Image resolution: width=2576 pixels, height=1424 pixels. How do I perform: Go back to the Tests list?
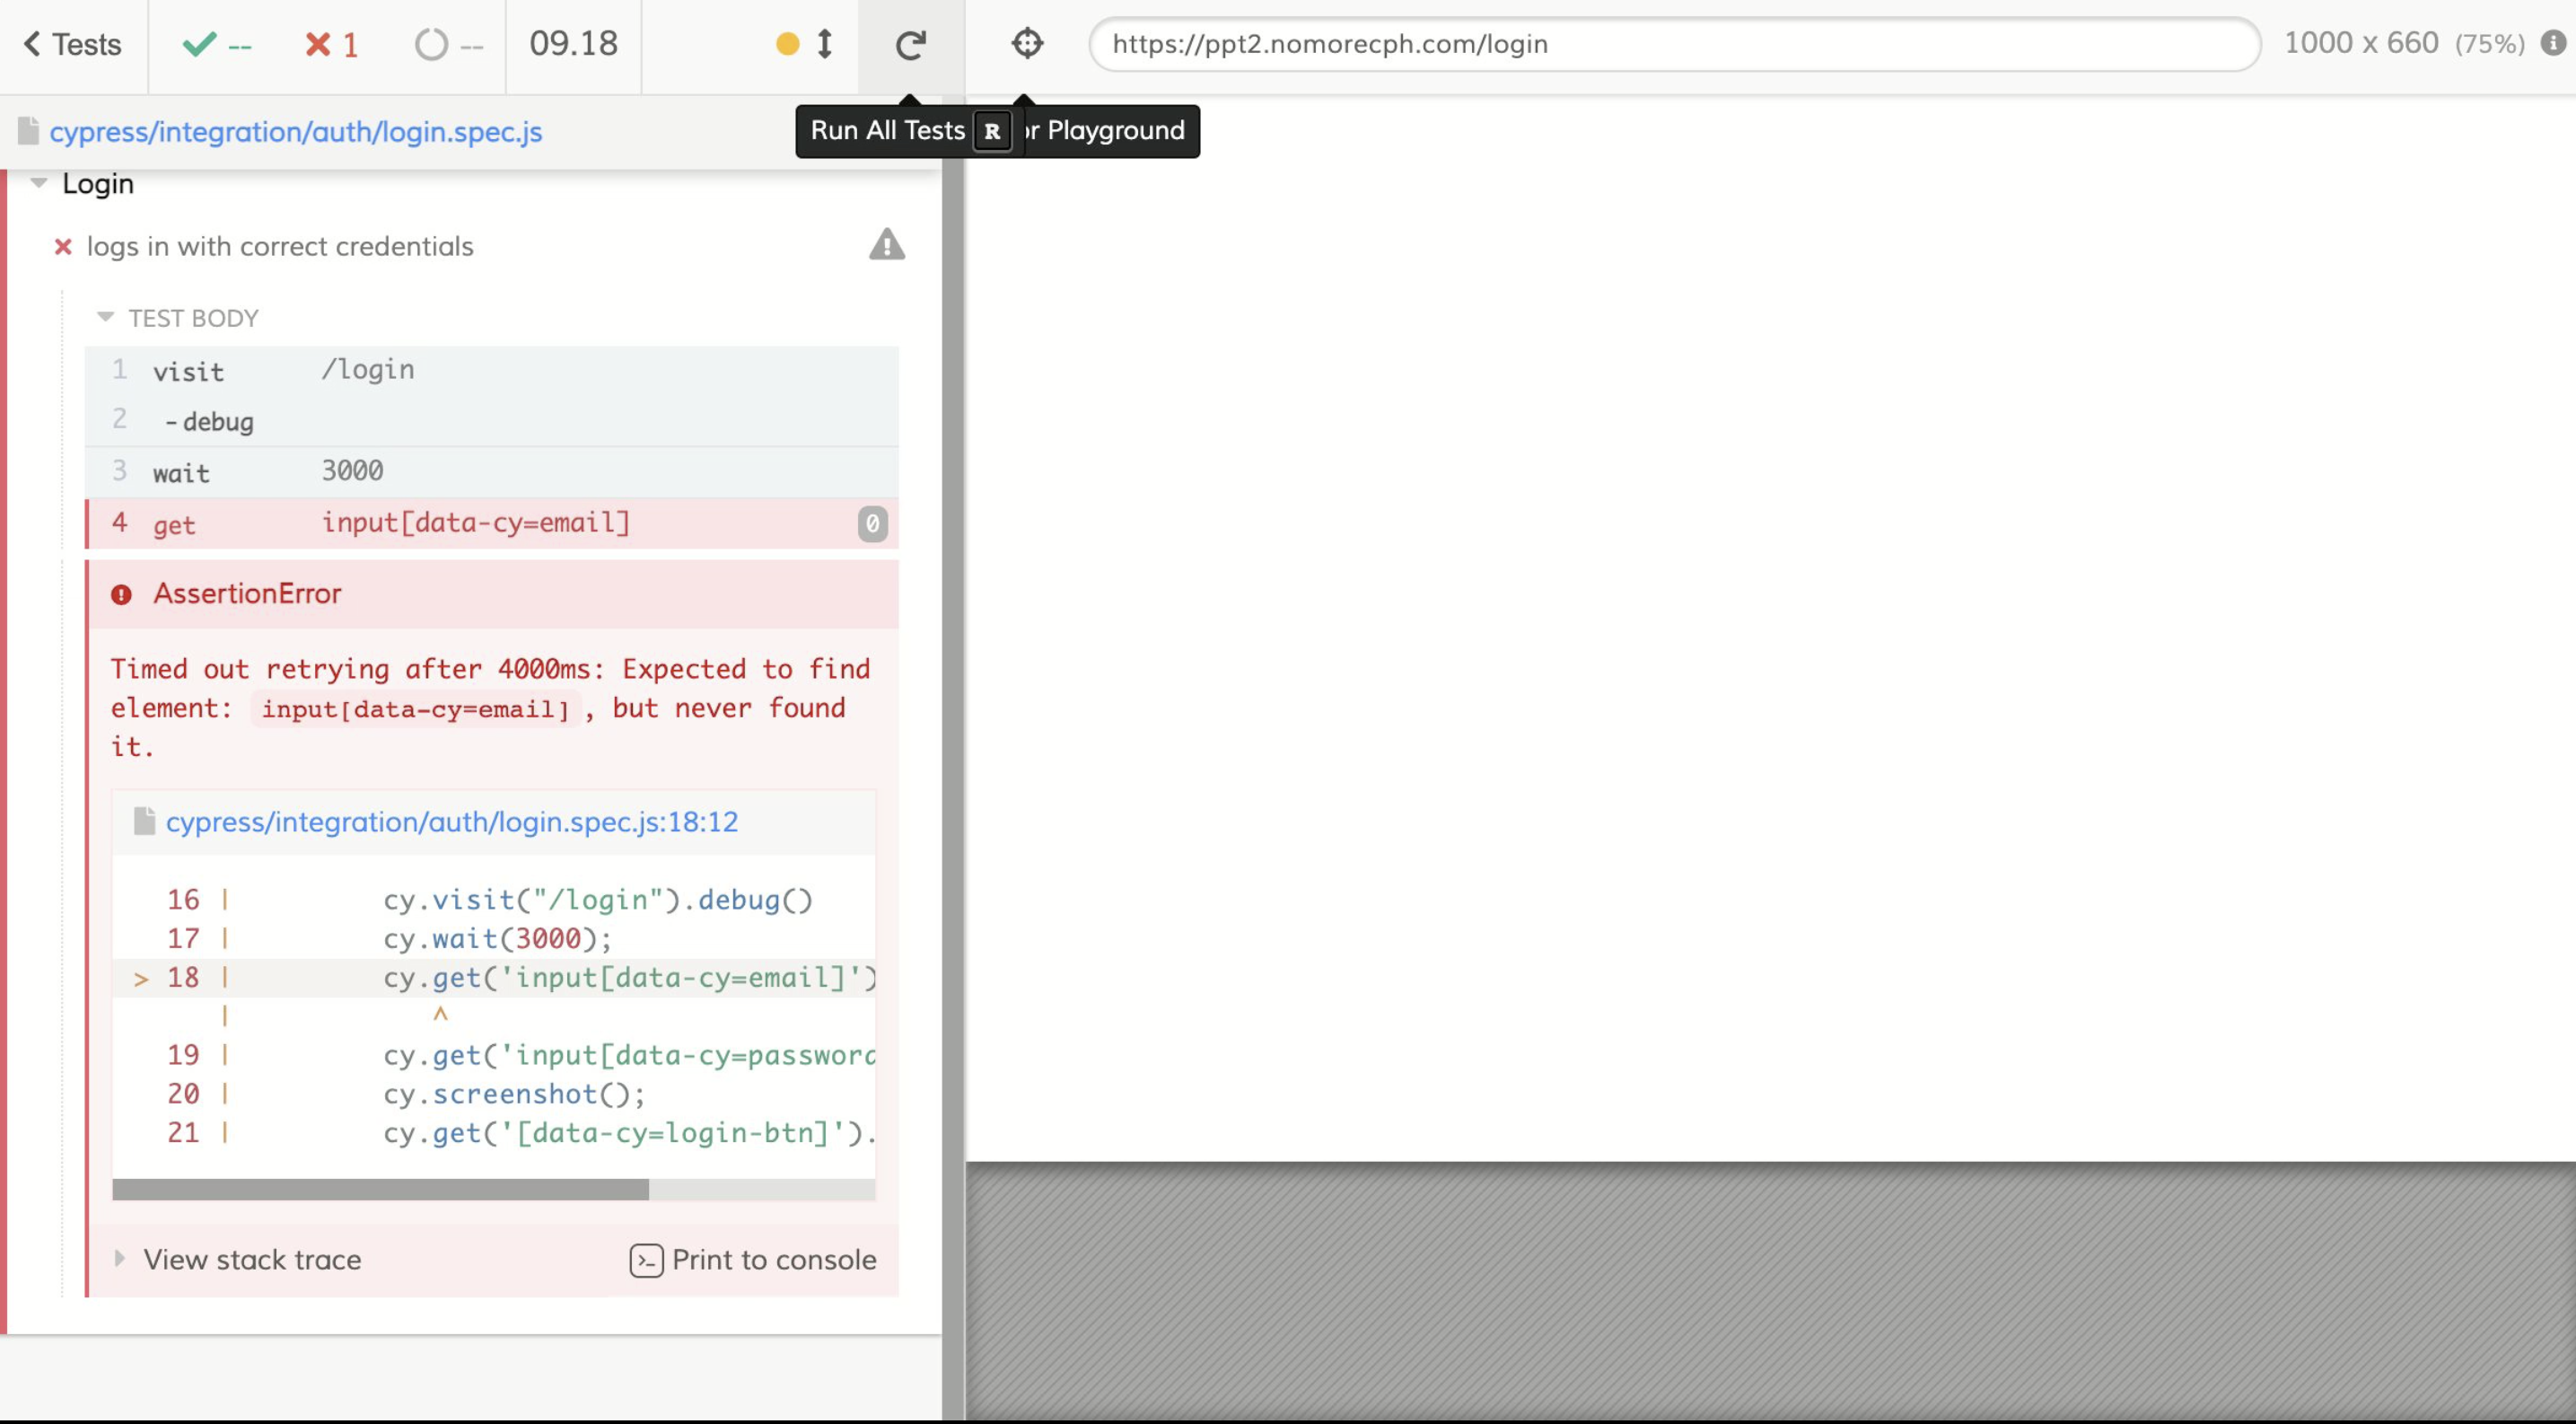(x=72, y=44)
